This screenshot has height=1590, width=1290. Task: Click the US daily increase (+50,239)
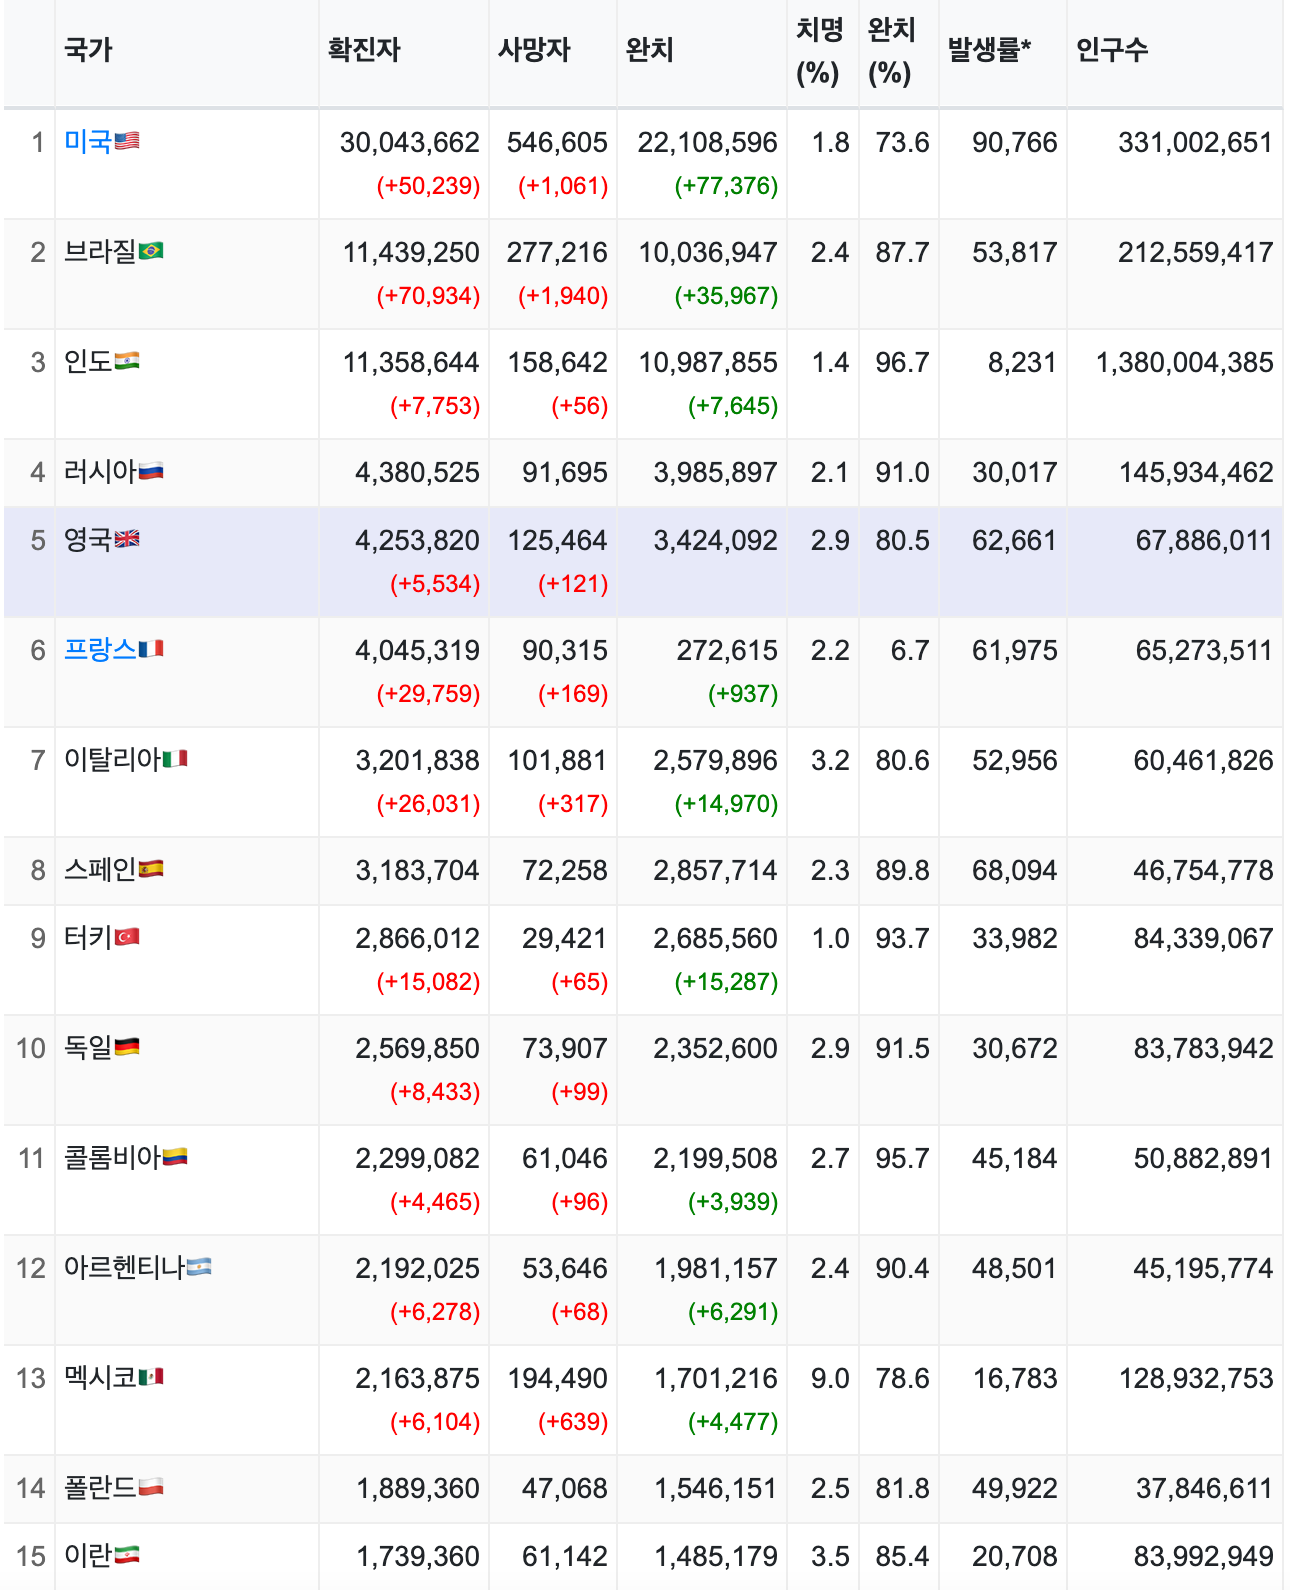click(x=428, y=186)
